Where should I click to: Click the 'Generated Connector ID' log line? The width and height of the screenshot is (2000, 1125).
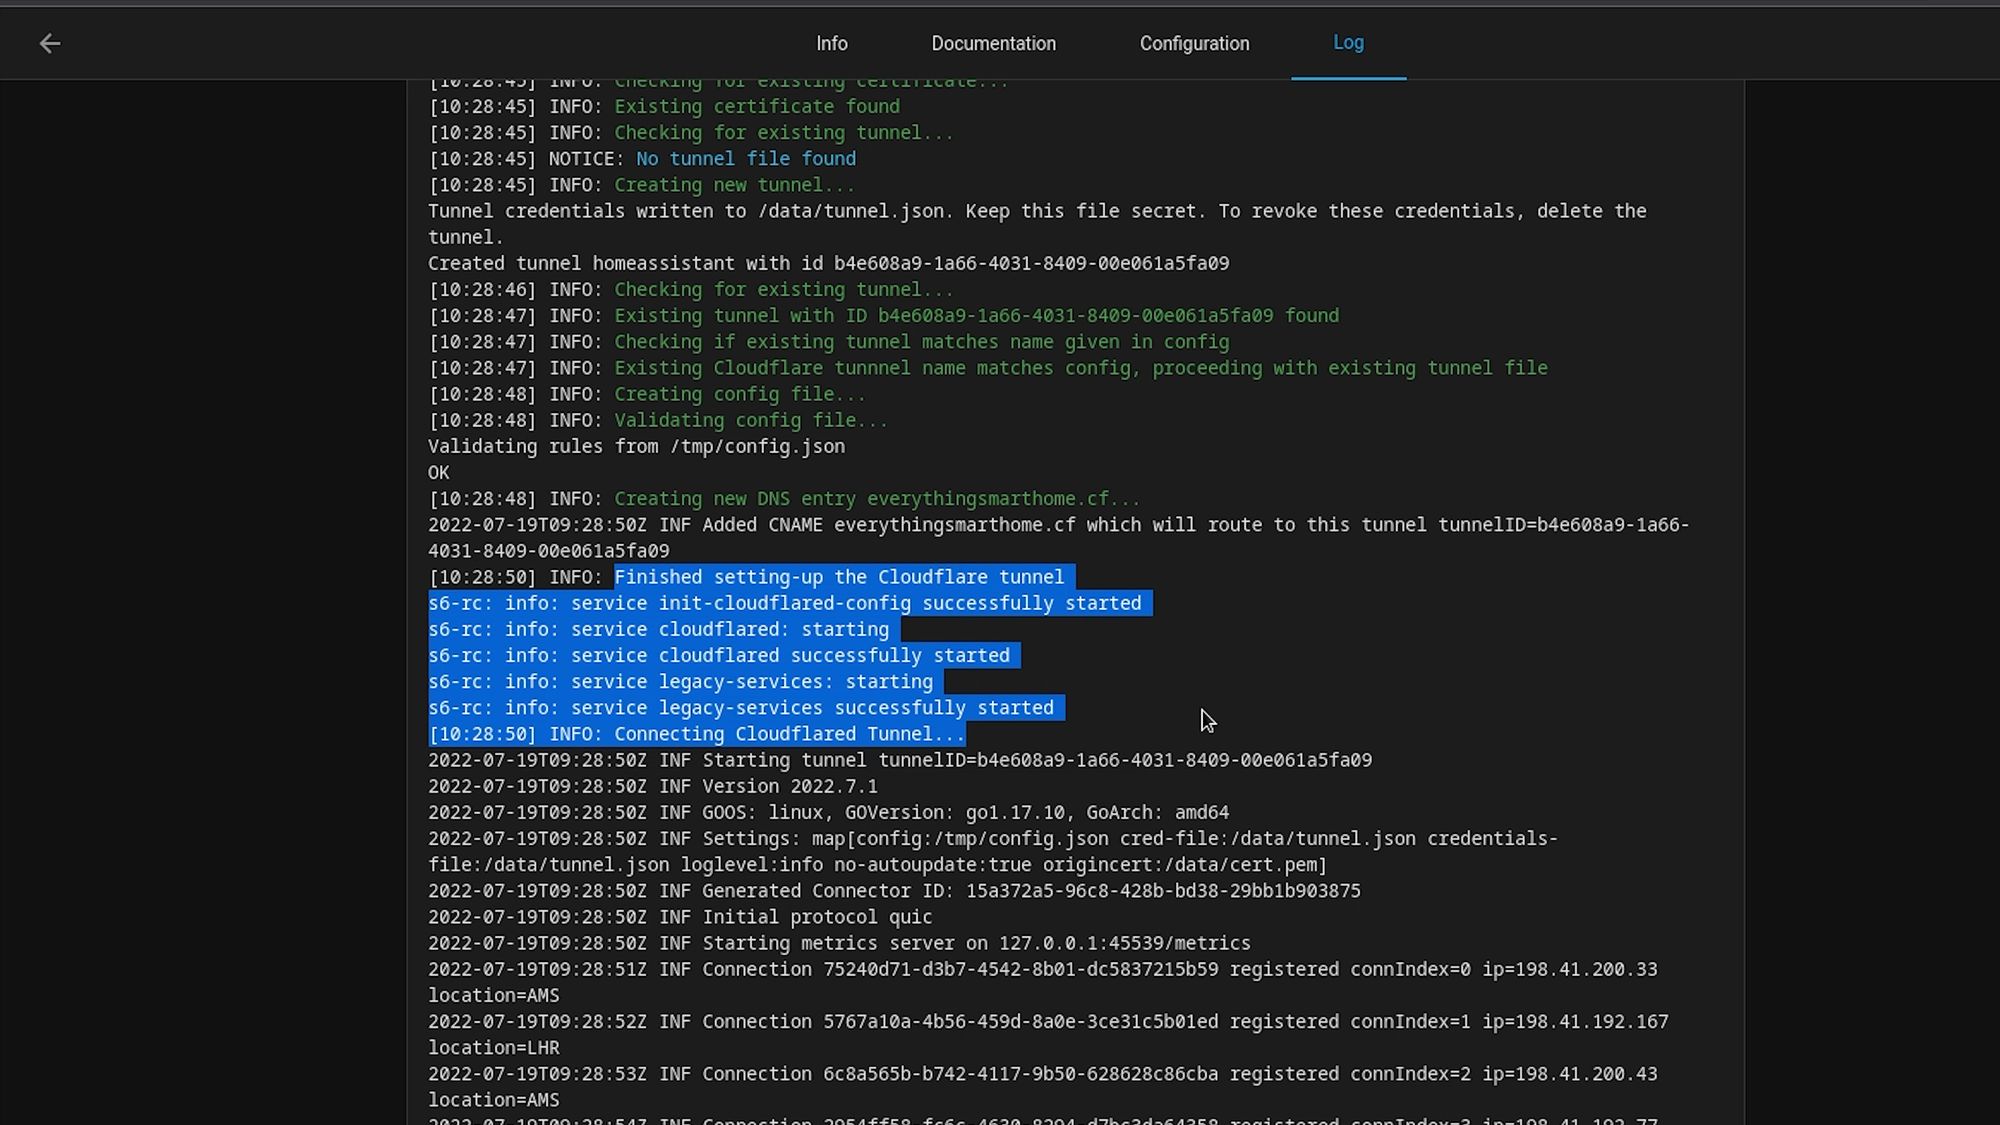click(894, 891)
